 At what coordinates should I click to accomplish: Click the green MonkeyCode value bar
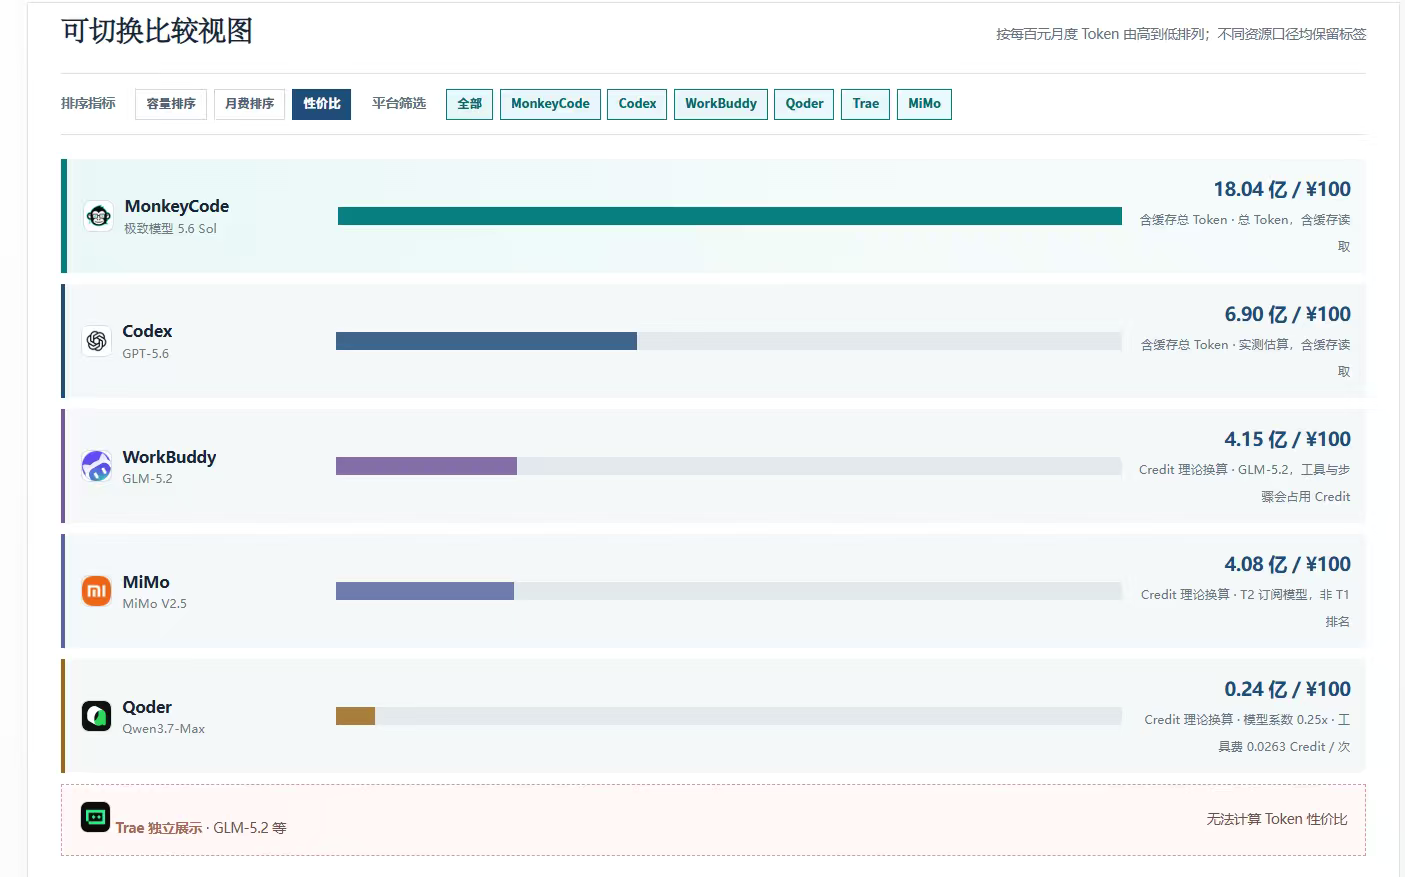click(730, 216)
